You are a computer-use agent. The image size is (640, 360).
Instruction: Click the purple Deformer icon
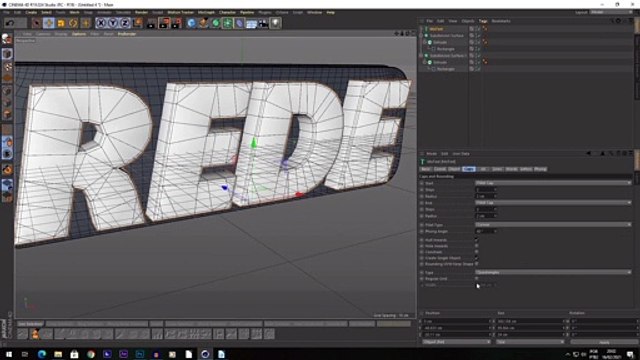pos(239,23)
